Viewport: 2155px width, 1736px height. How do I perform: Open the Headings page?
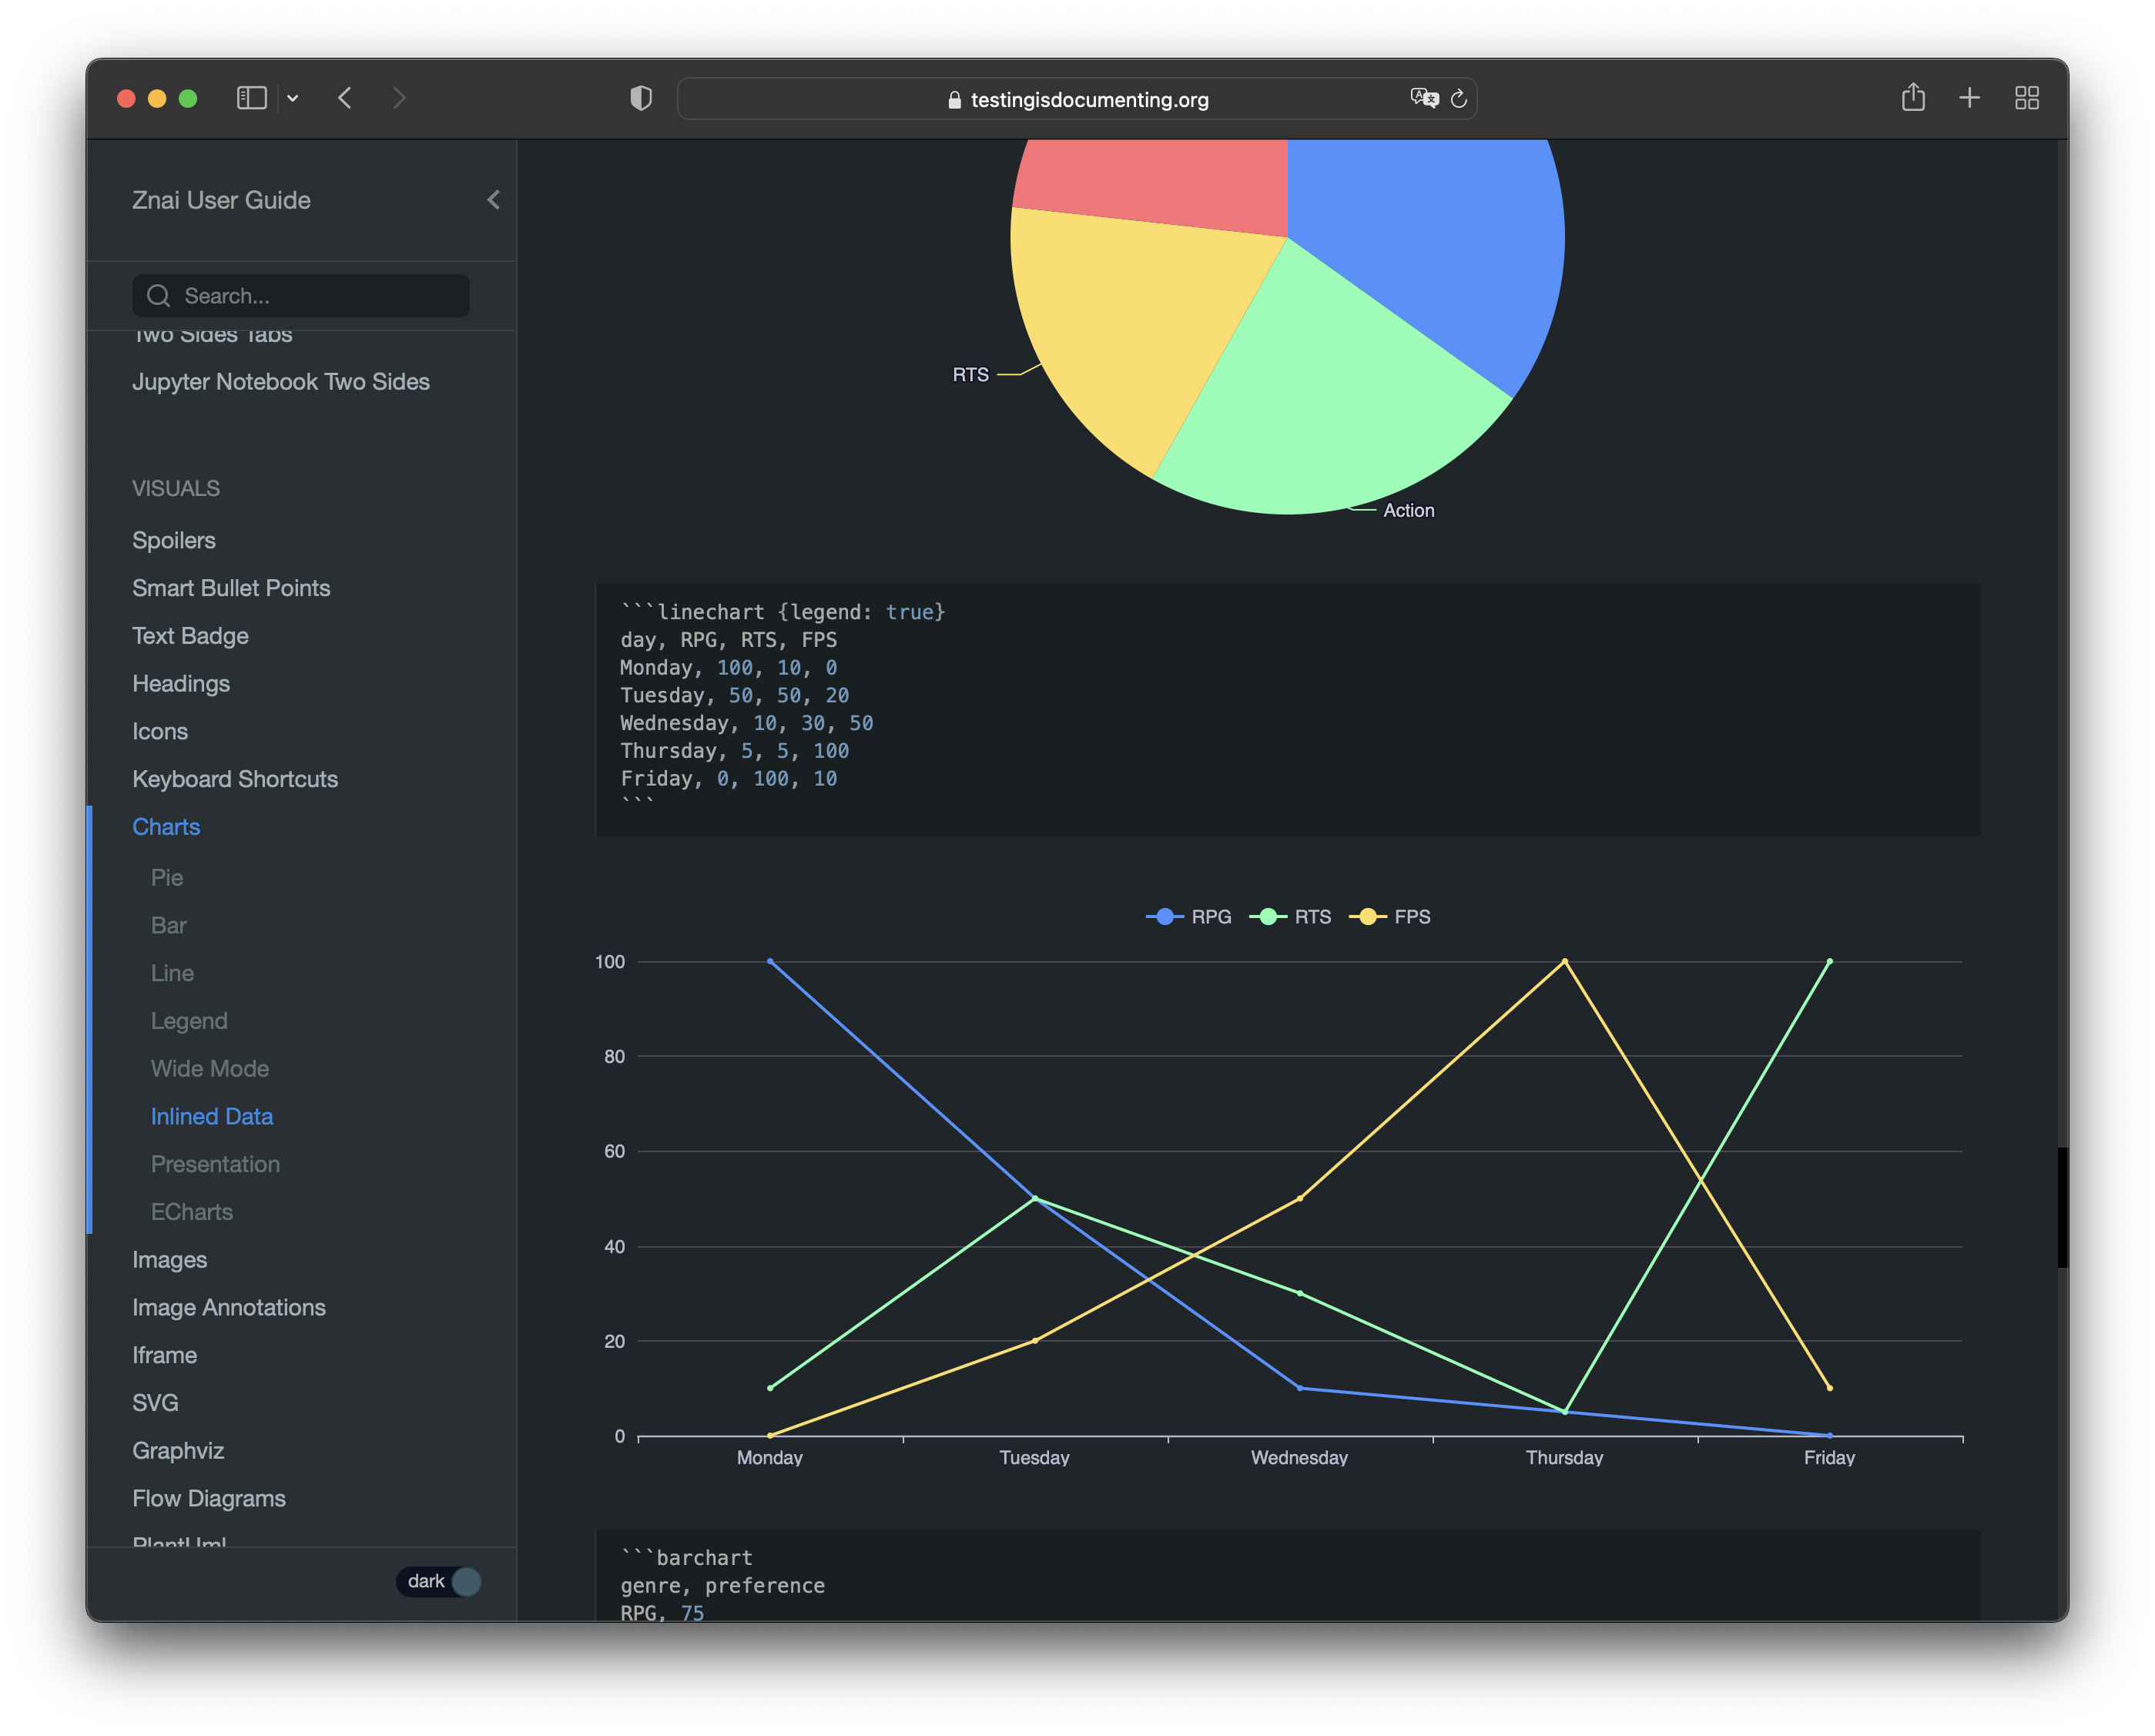tap(181, 684)
